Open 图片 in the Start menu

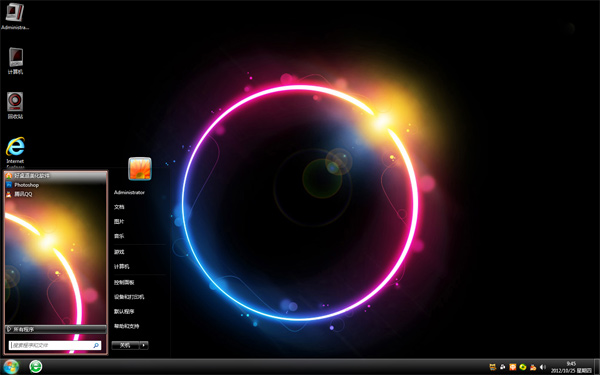point(119,222)
